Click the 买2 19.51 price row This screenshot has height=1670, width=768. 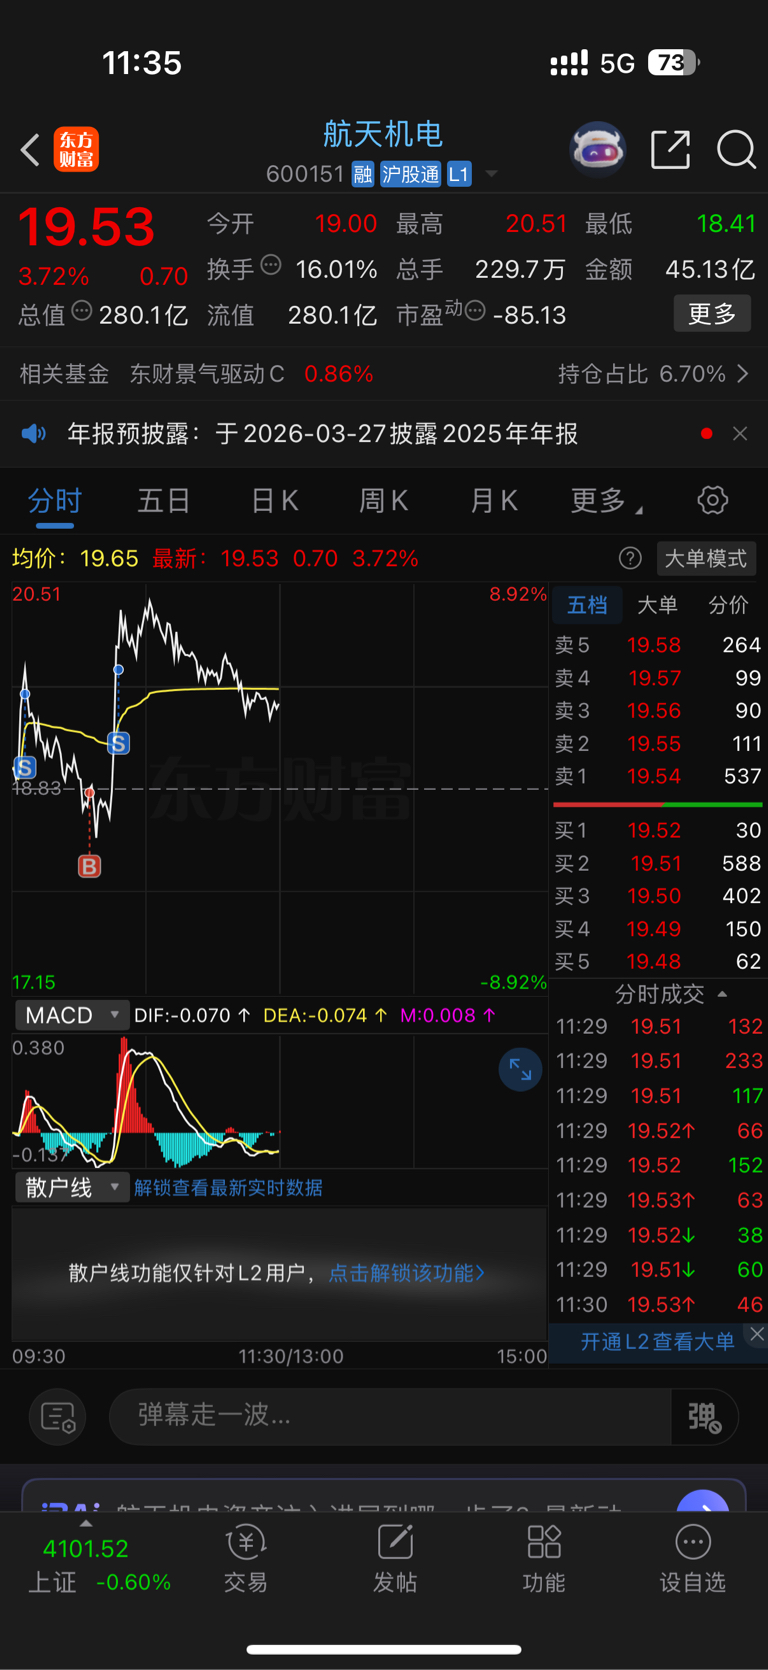pos(658,863)
